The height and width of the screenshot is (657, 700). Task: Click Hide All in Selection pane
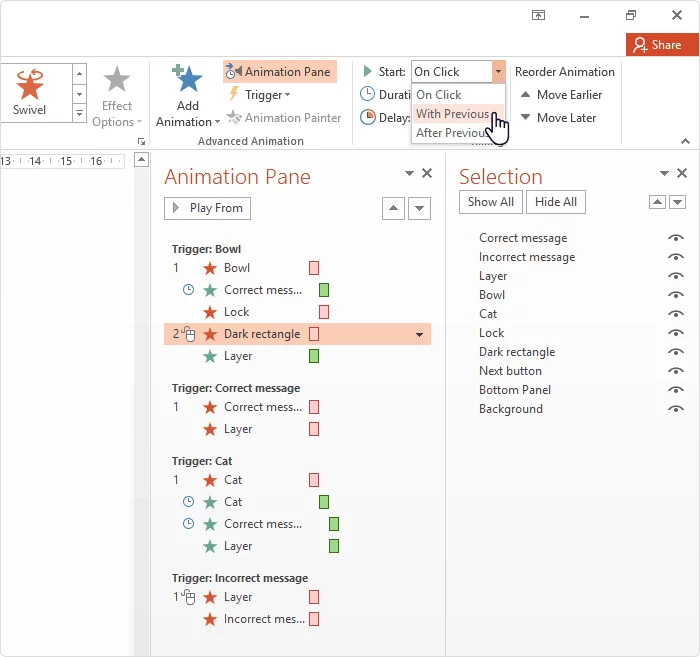[x=556, y=202]
